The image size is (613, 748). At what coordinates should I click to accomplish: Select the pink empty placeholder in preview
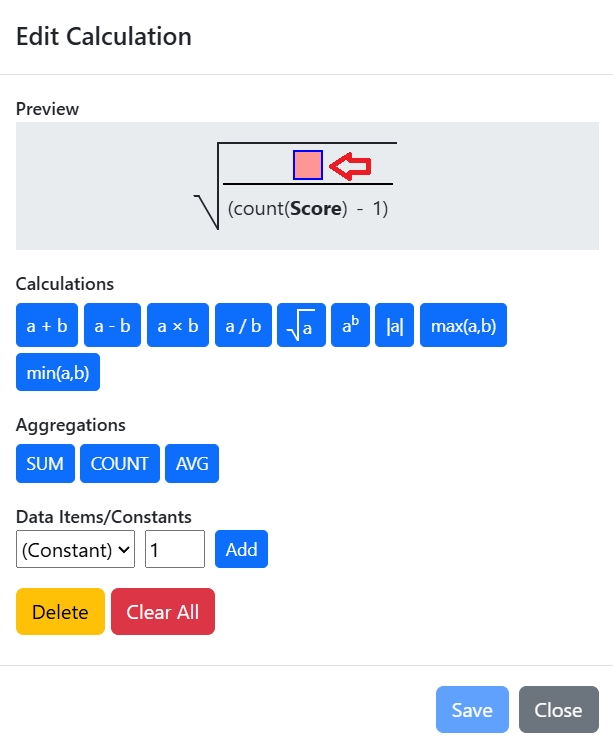[x=308, y=165]
